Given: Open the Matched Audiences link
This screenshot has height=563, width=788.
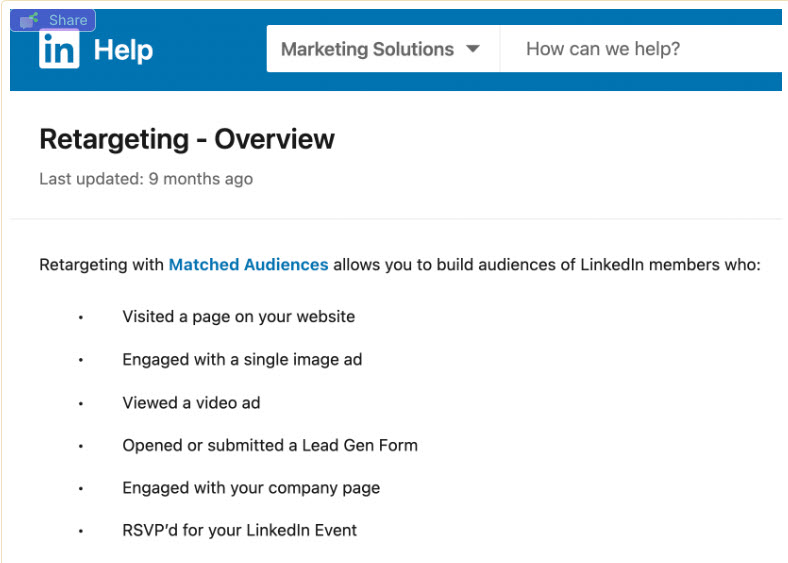Looking at the screenshot, I should click(x=248, y=264).
